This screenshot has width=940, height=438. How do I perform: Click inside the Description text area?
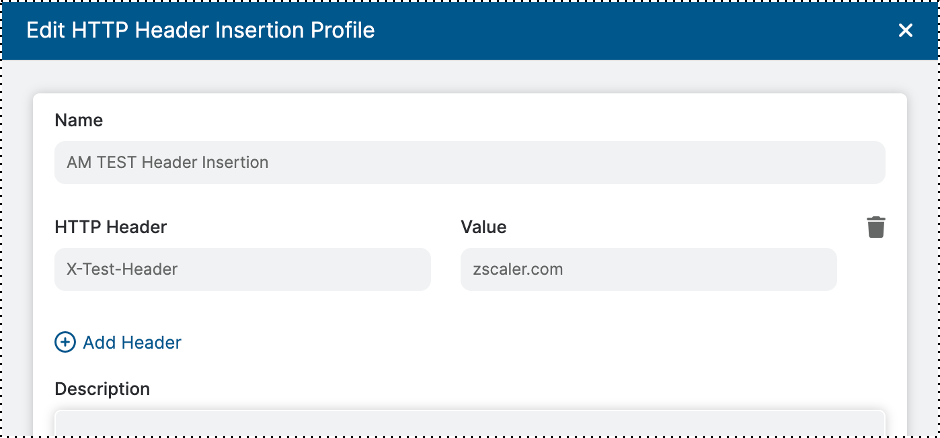point(470,423)
